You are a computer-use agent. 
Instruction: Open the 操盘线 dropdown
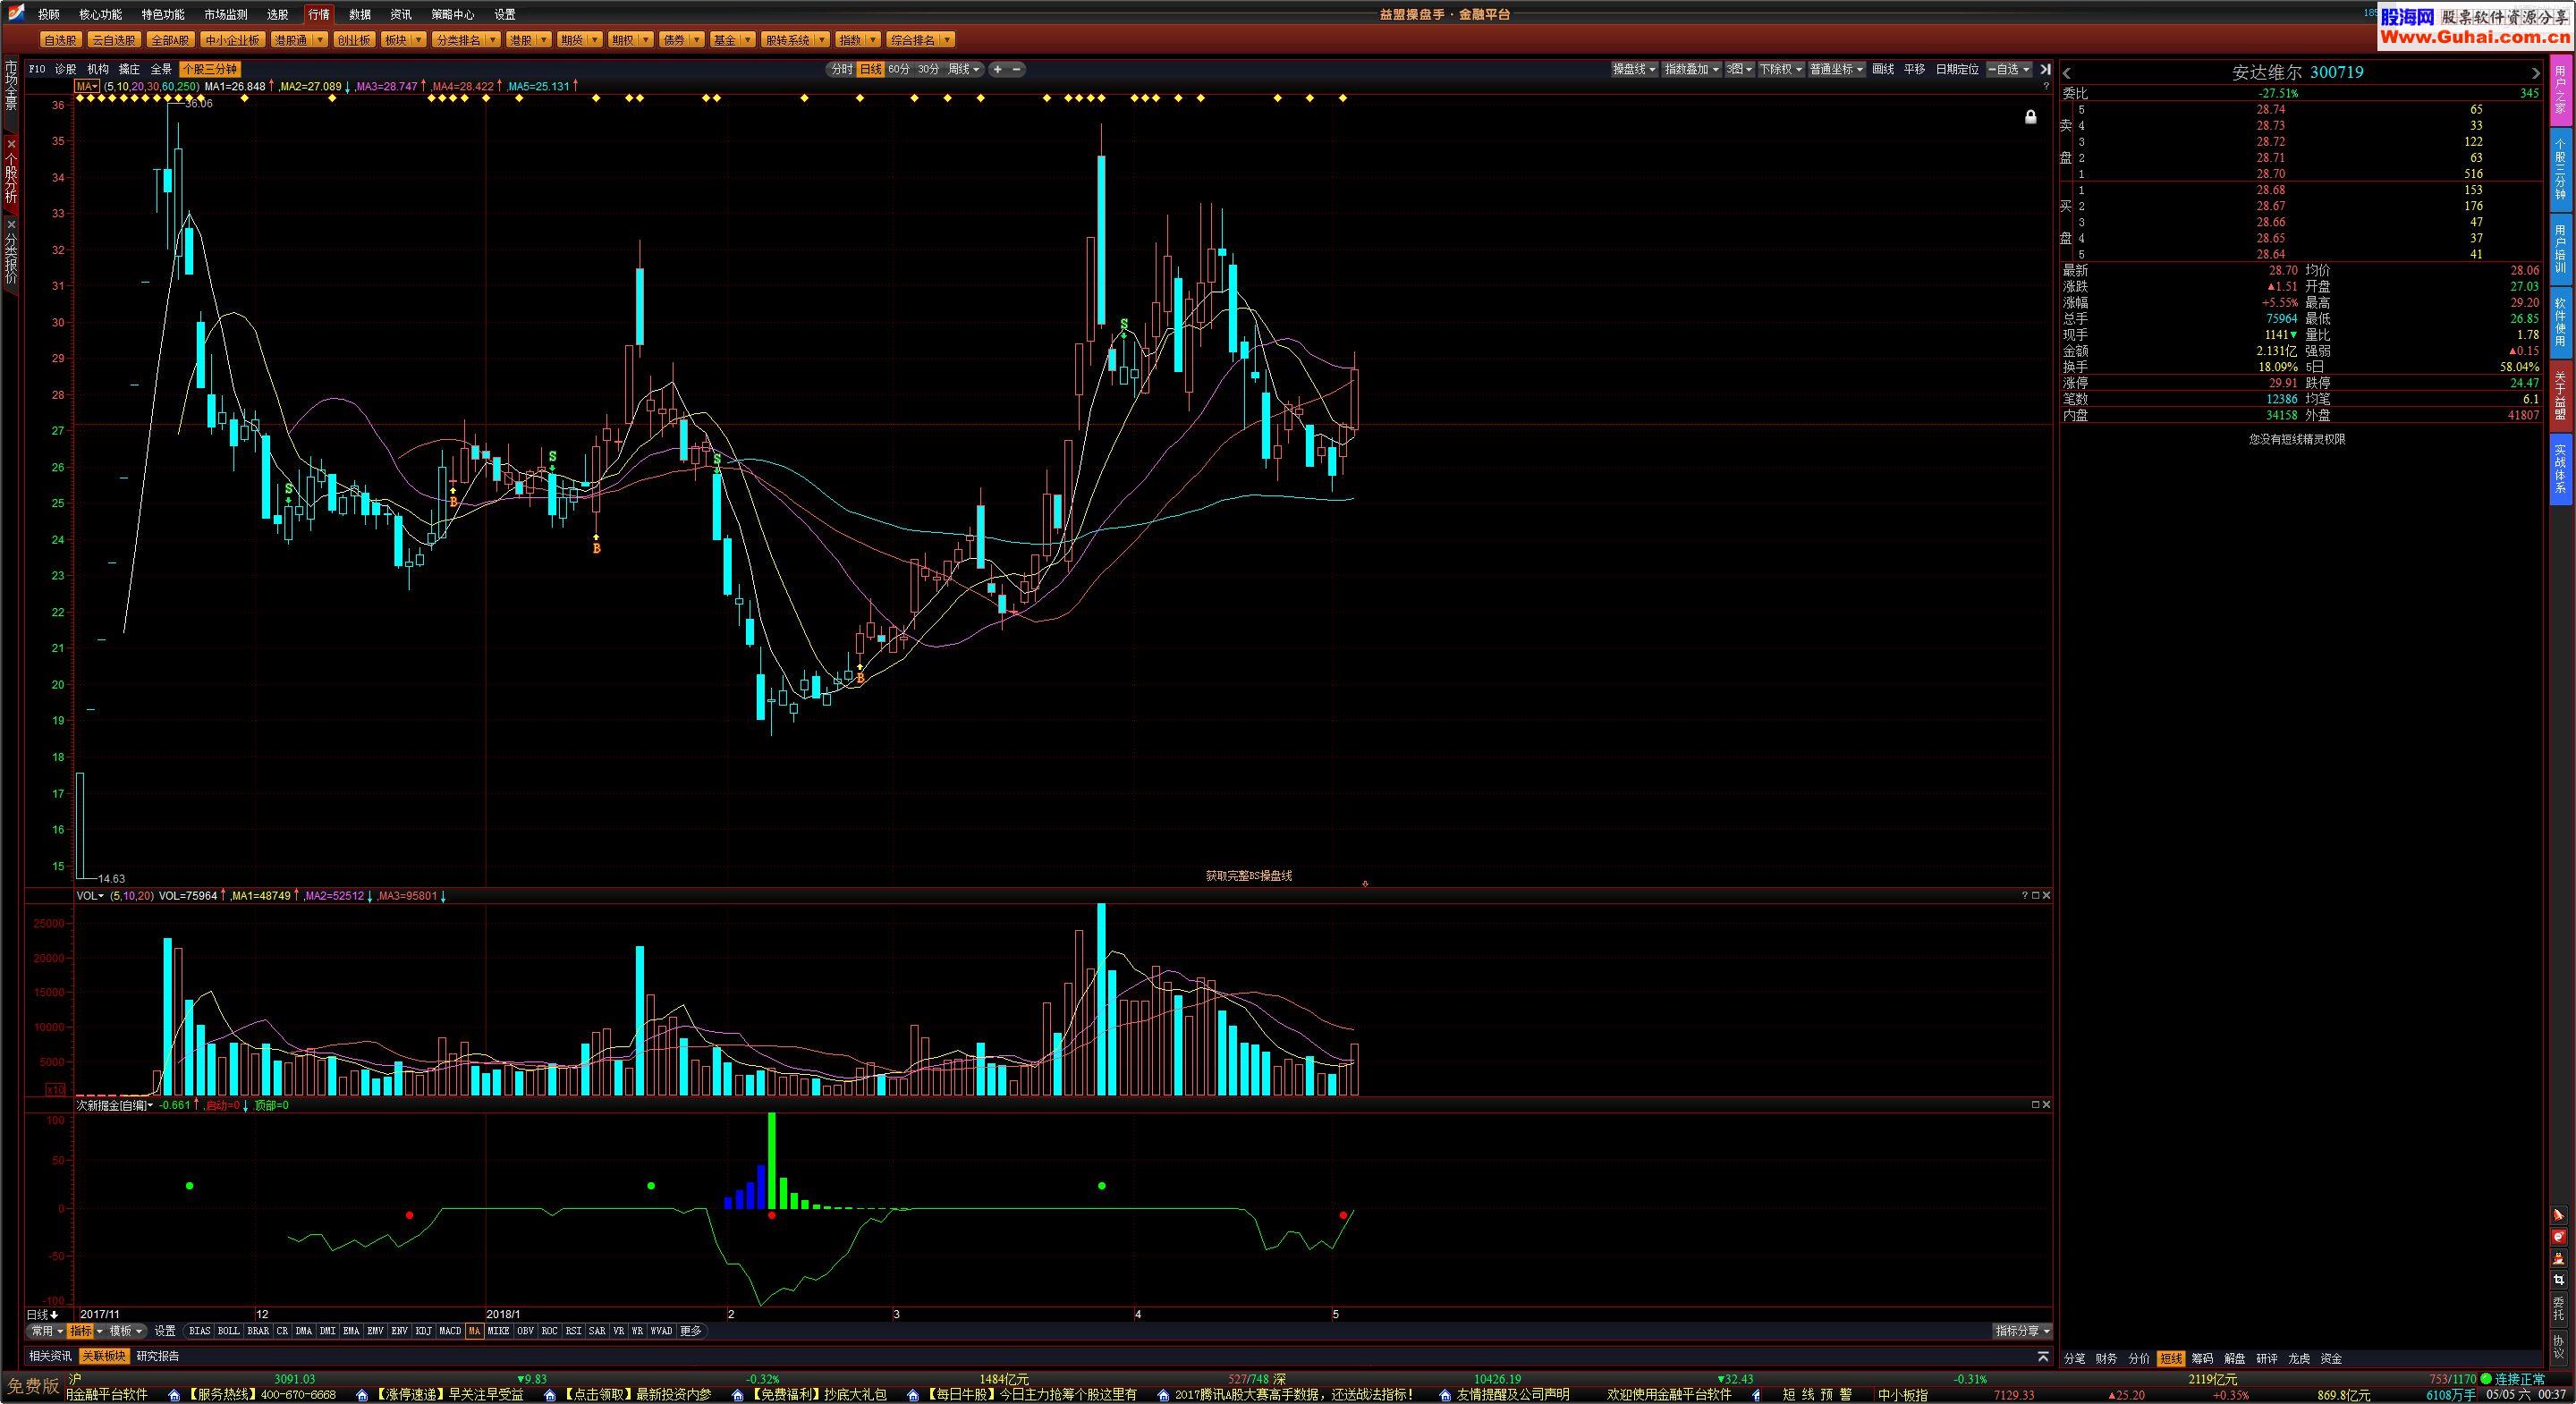tap(1634, 69)
